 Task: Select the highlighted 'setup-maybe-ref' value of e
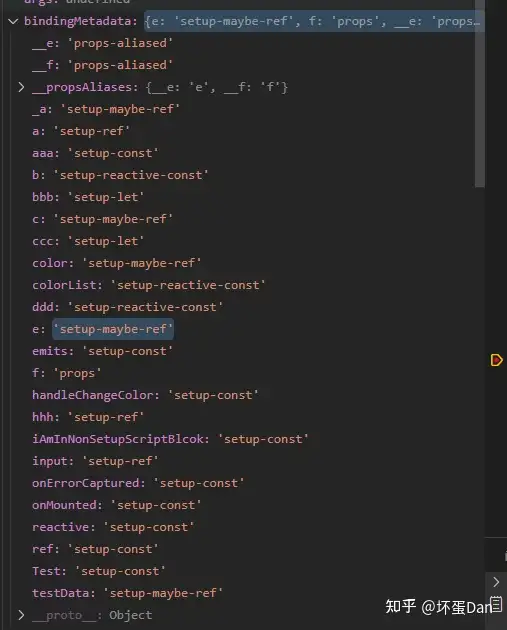pos(113,329)
